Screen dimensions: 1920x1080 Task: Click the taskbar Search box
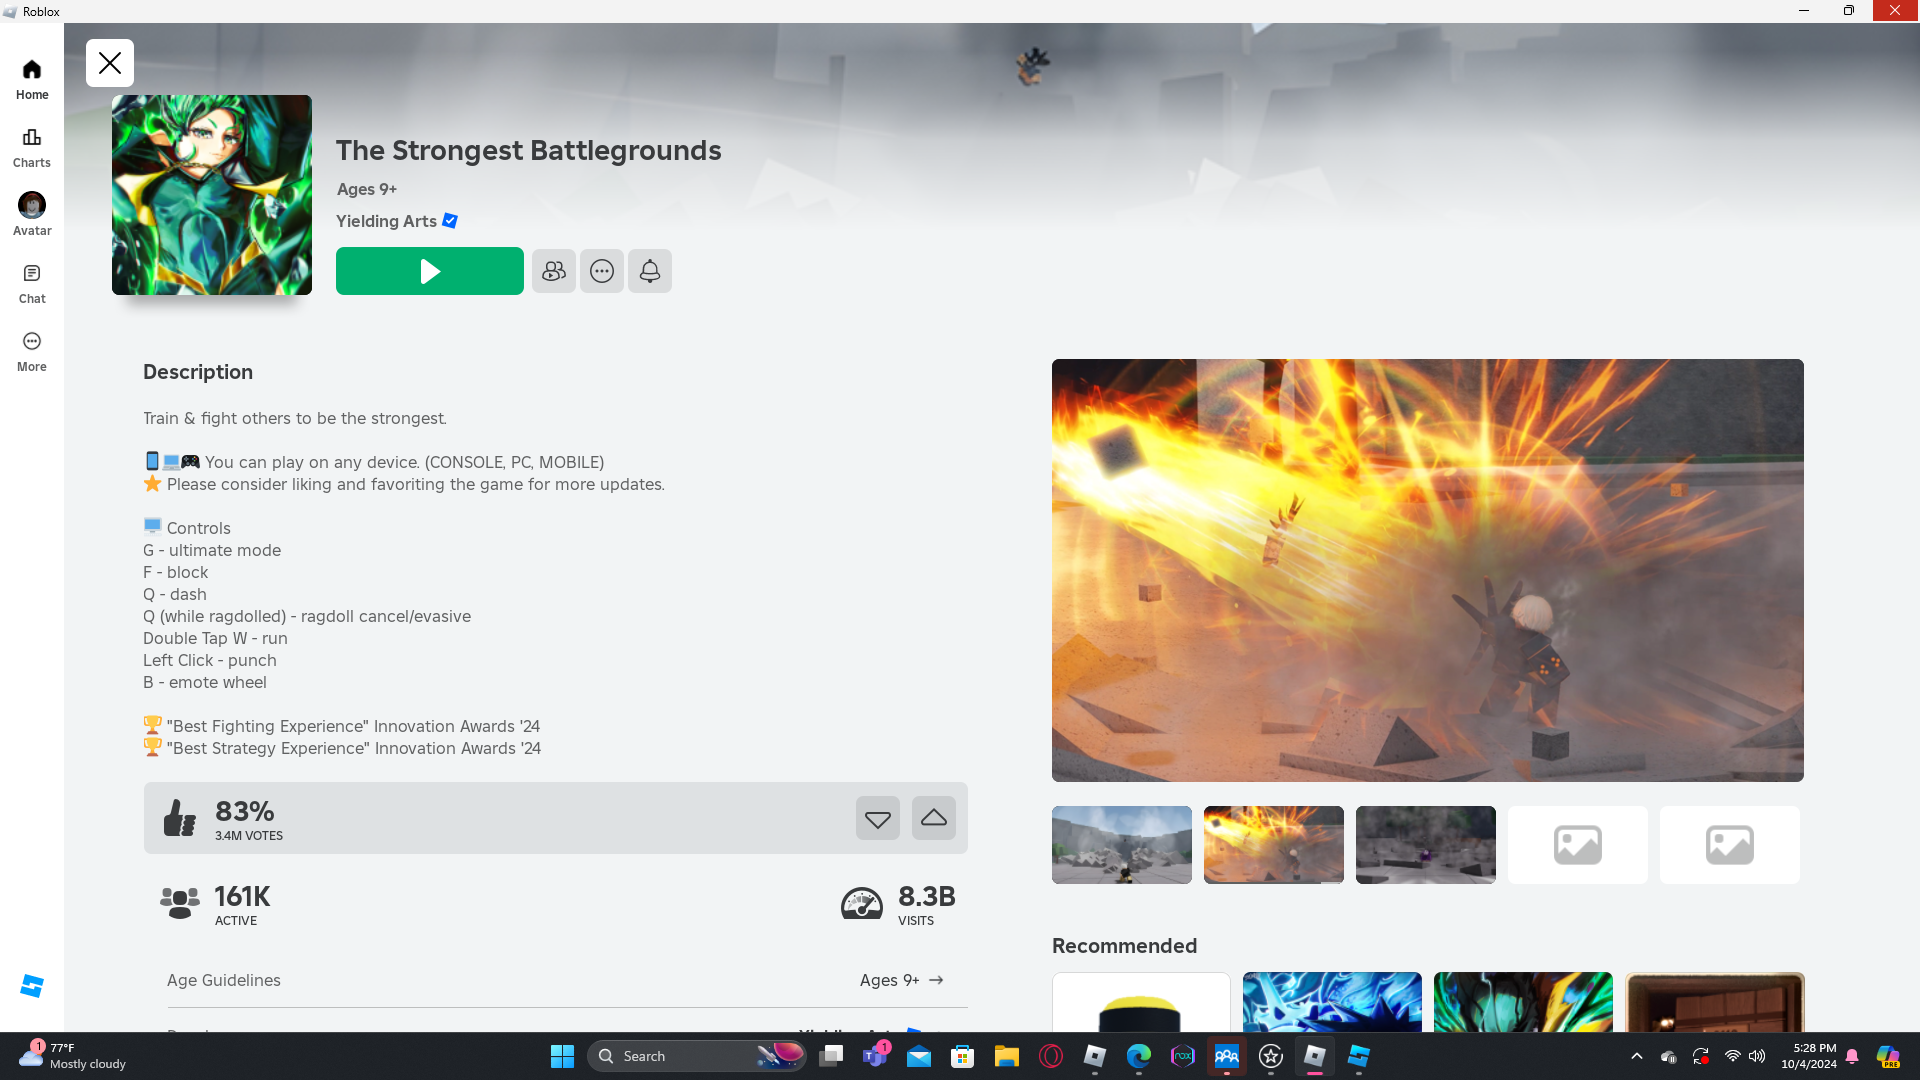697,1056
